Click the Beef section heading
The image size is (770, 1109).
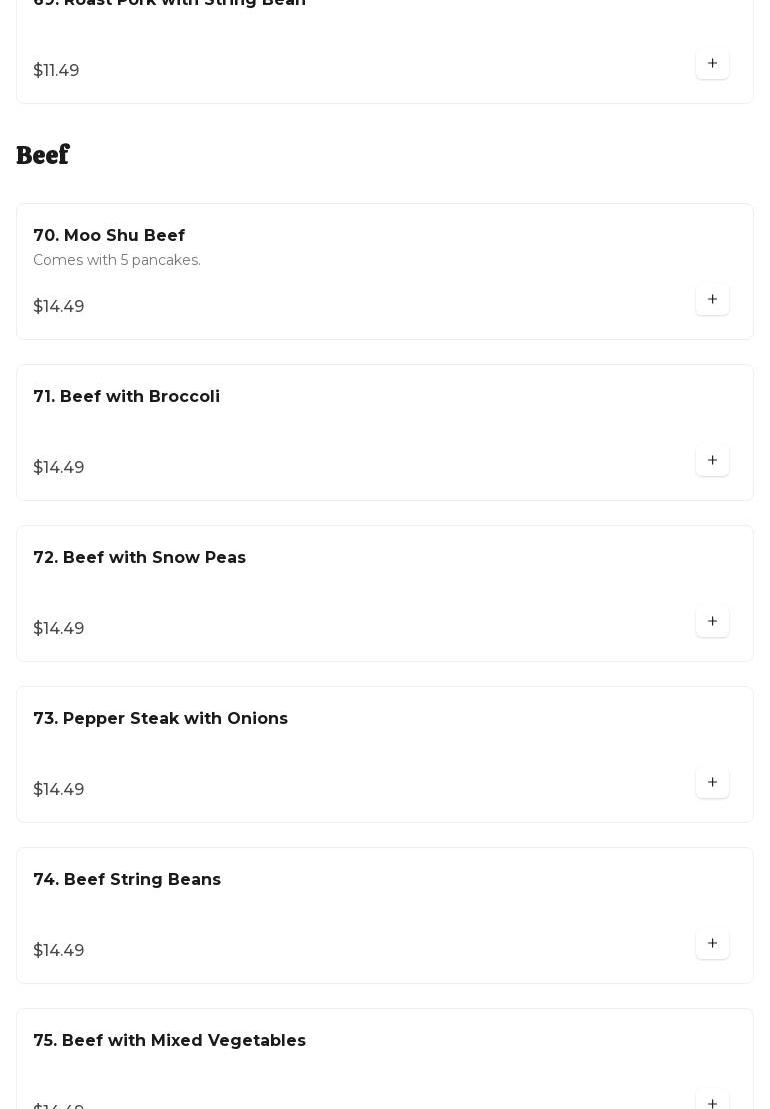point(43,156)
